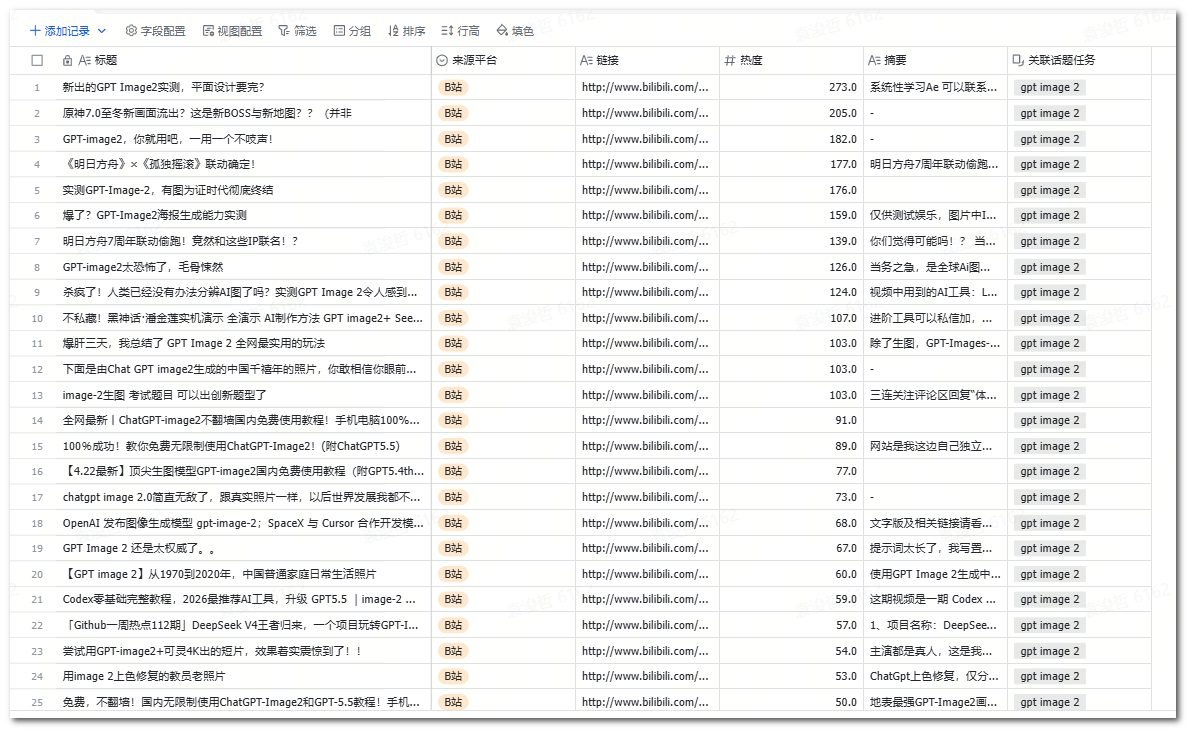Select the title starting with 原神7.0至冬新画面流出
This screenshot has height=729, width=1187.
pyautogui.click(x=207, y=113)
